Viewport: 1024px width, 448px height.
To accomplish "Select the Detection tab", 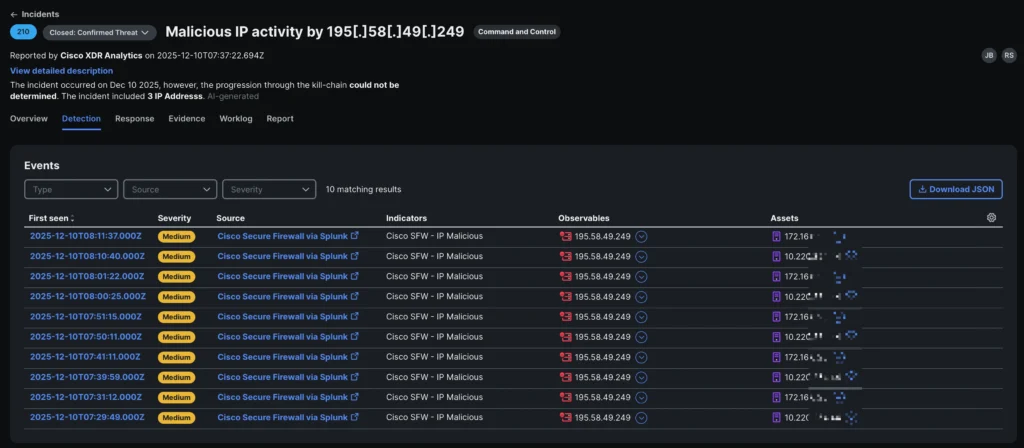I will click(x=81, y=119).
